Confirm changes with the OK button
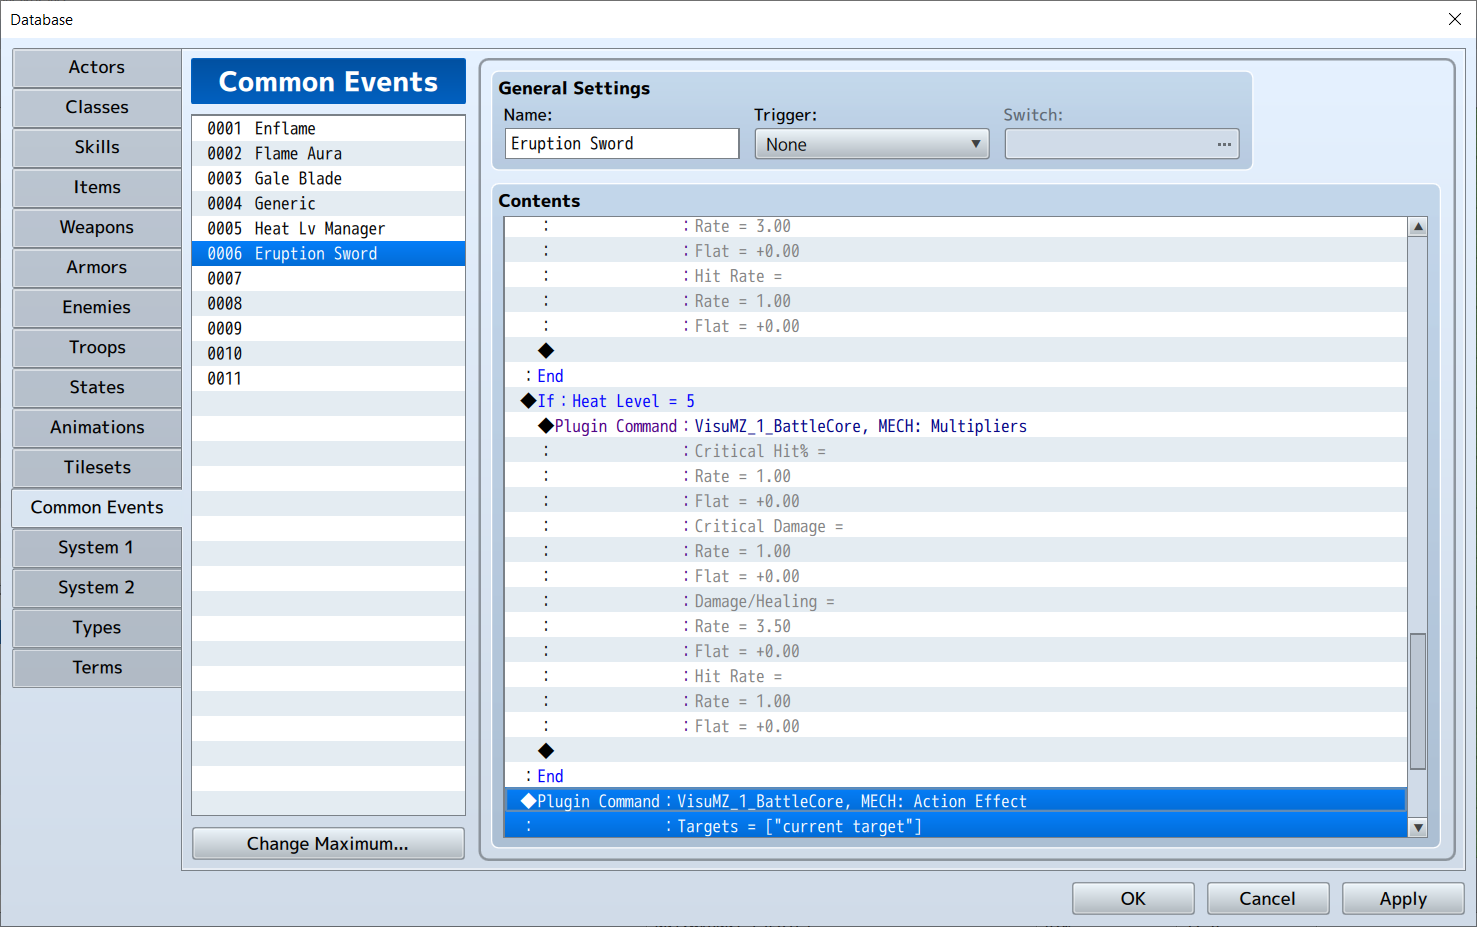Screen dimensions: 1477x927 point(1133,898)
